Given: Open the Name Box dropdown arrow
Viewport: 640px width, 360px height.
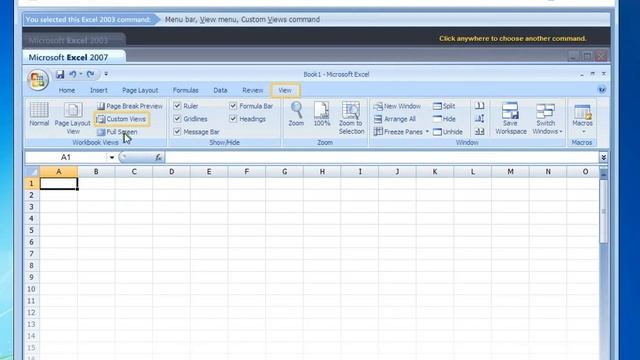Looking at the screenshot, I should point(111,158).
